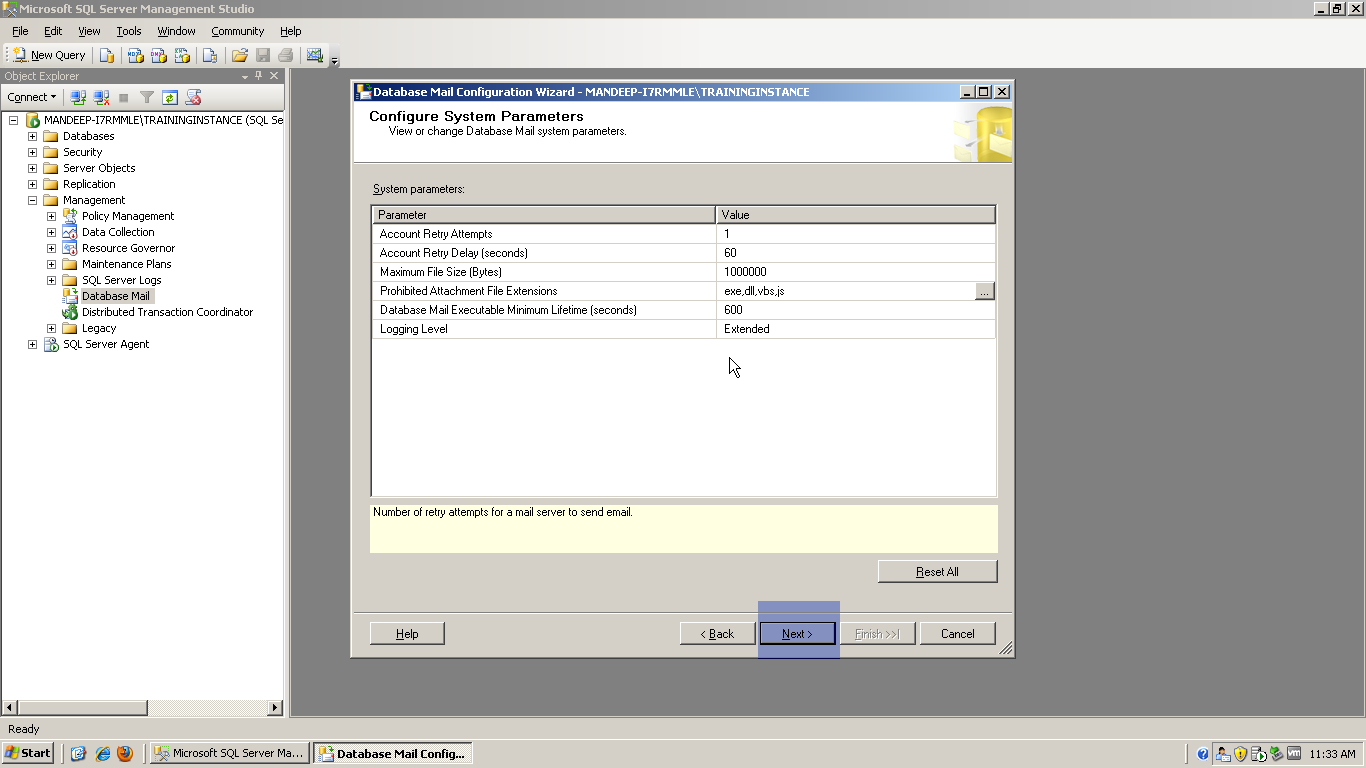Click the Activity Monitor toolbar icon

click(x=315, y=55)
